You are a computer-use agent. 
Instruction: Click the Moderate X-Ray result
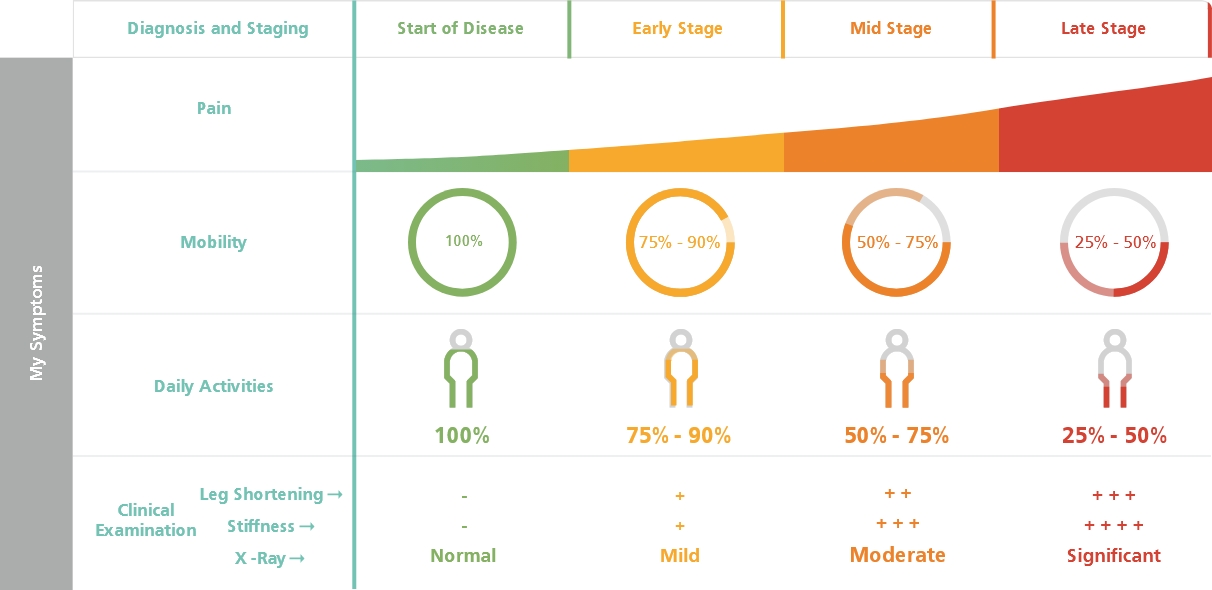[x=897, y=555]
